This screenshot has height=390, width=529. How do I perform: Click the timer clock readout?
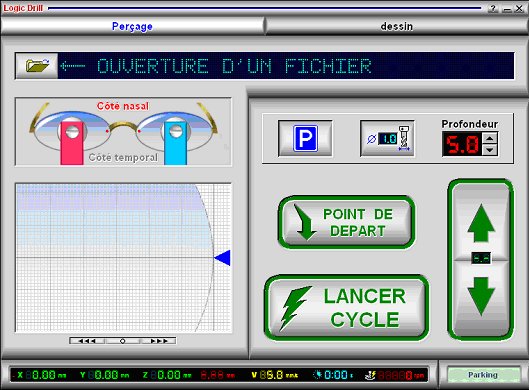pos(333,375)
